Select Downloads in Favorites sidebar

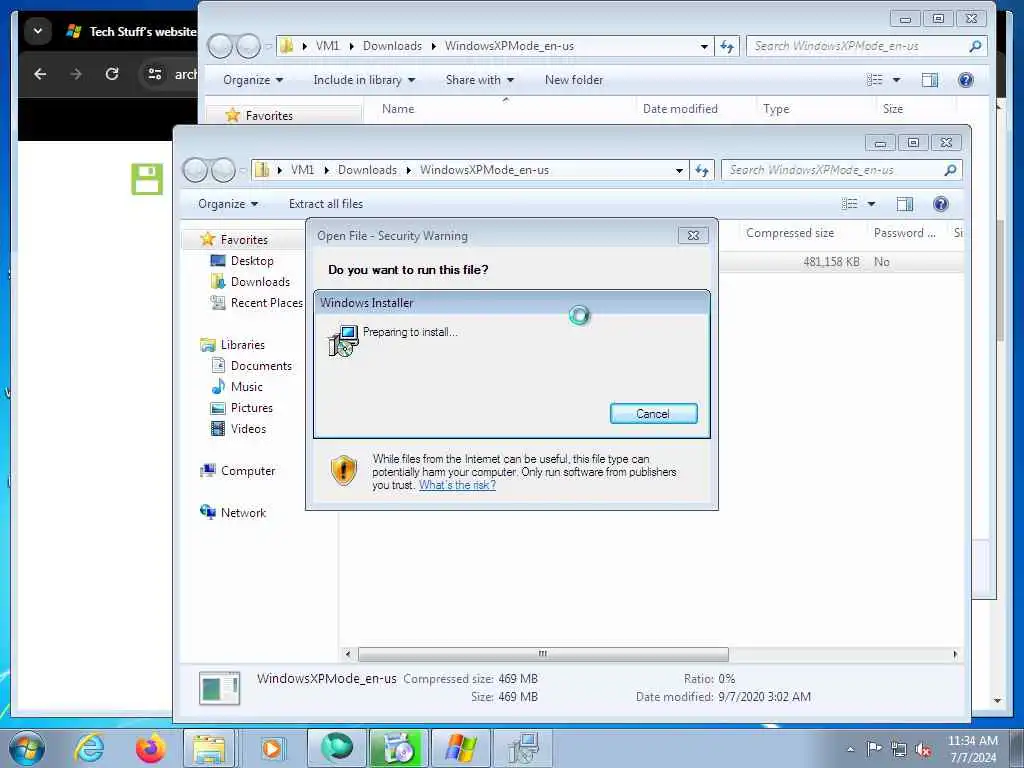tap(259, 281)
